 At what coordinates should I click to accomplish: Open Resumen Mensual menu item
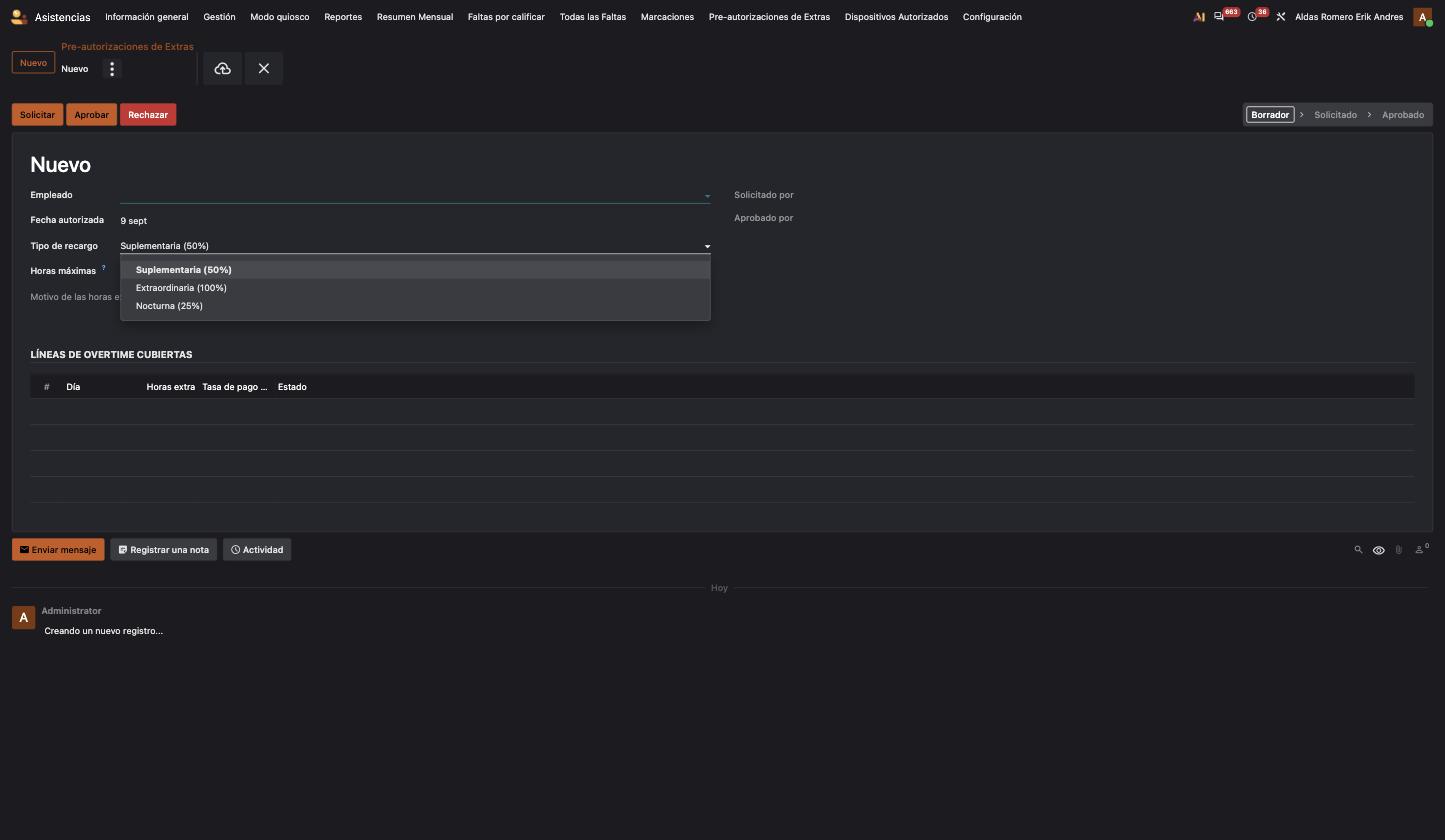coord(415,17)
